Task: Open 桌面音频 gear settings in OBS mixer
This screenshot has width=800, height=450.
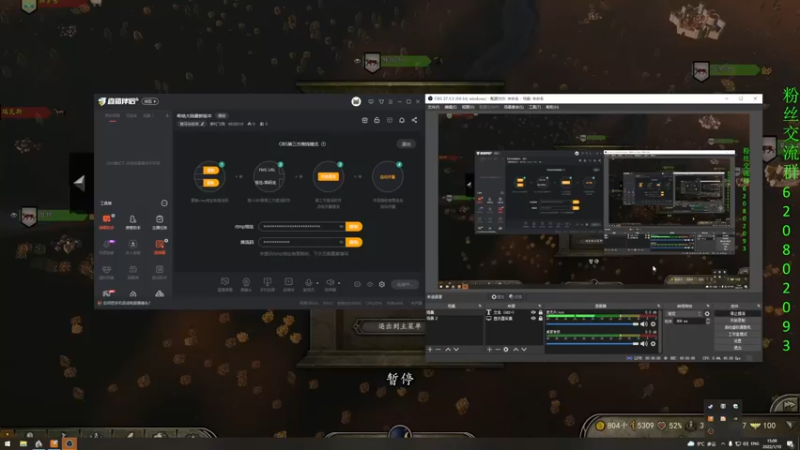Action: (x=653, y=343)
